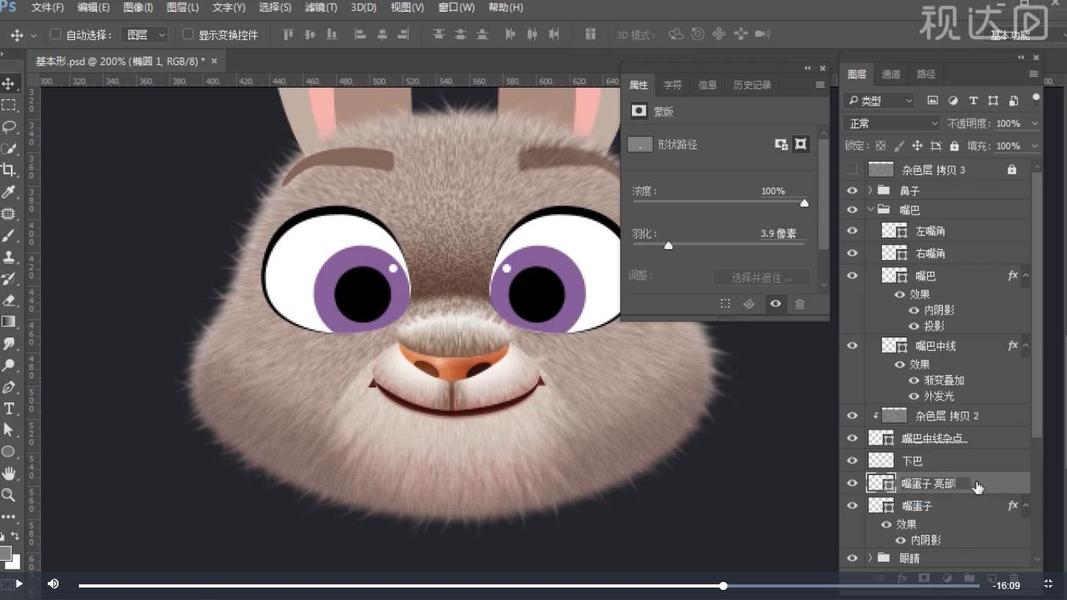Toggle the 显示变换控件 checkbox
1067x600 pixels.
tap(188, 34)
